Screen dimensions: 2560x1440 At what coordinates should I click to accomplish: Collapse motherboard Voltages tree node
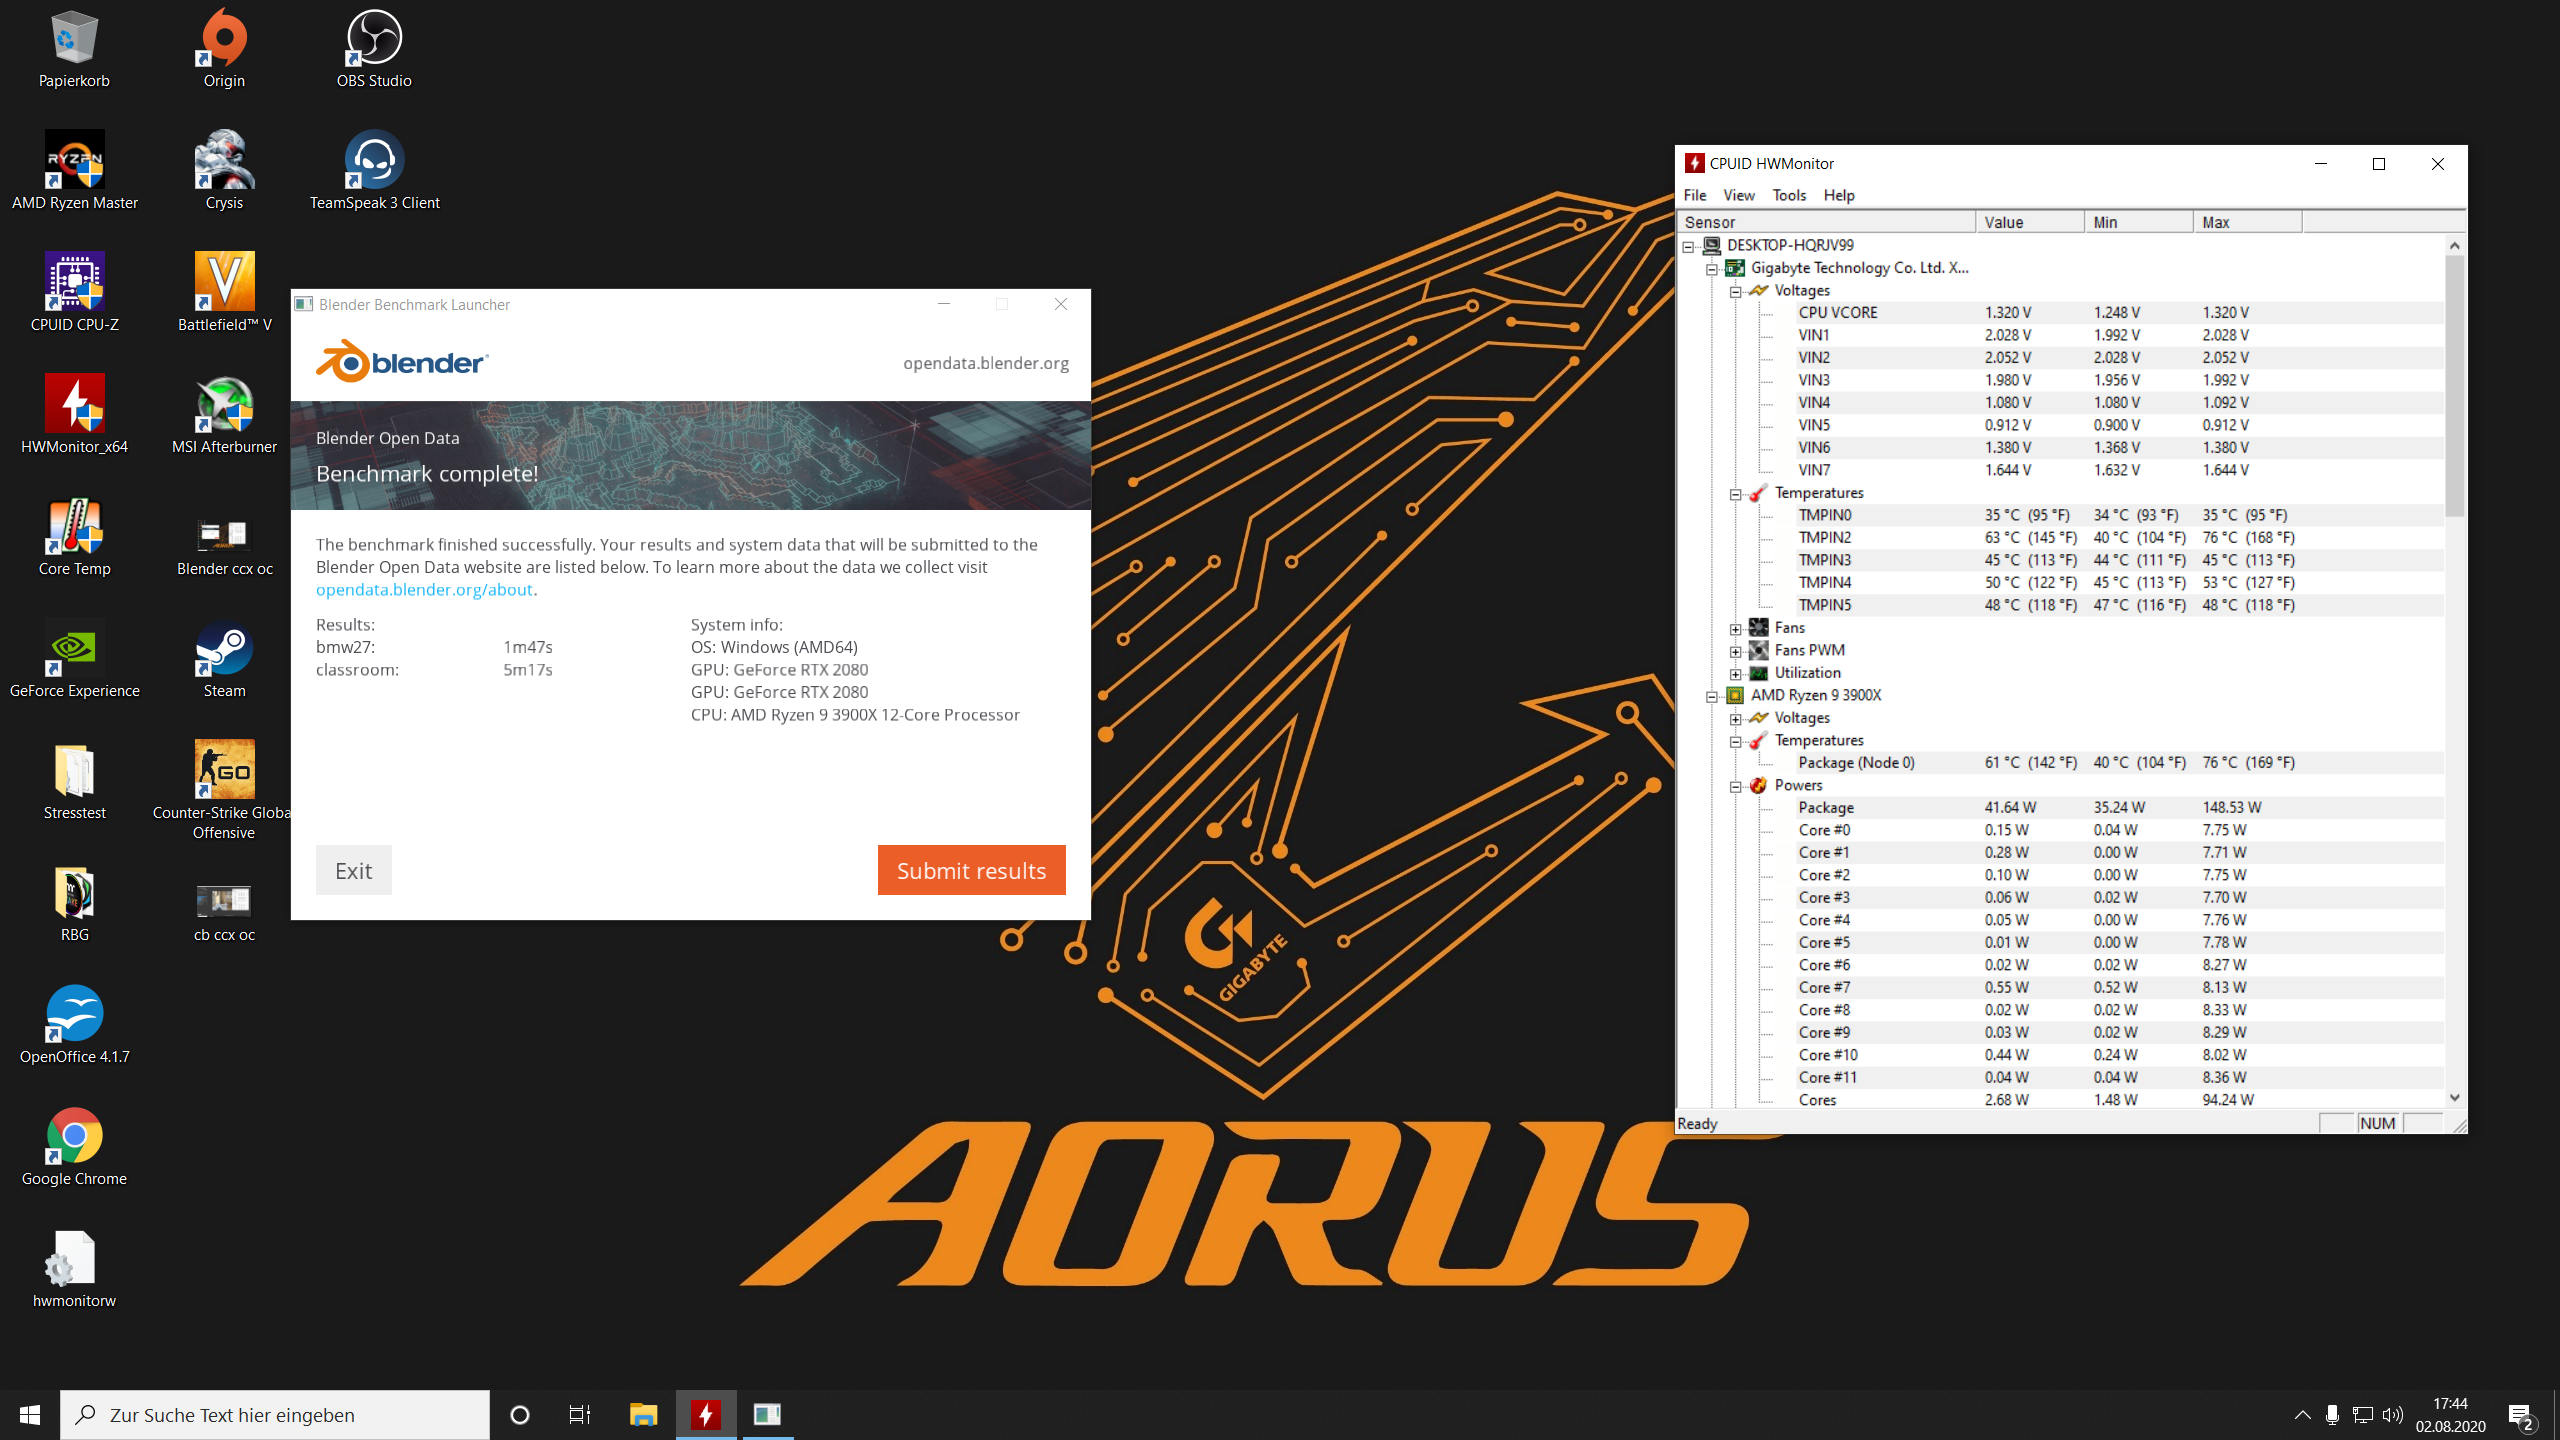(x=1736, y=291)
